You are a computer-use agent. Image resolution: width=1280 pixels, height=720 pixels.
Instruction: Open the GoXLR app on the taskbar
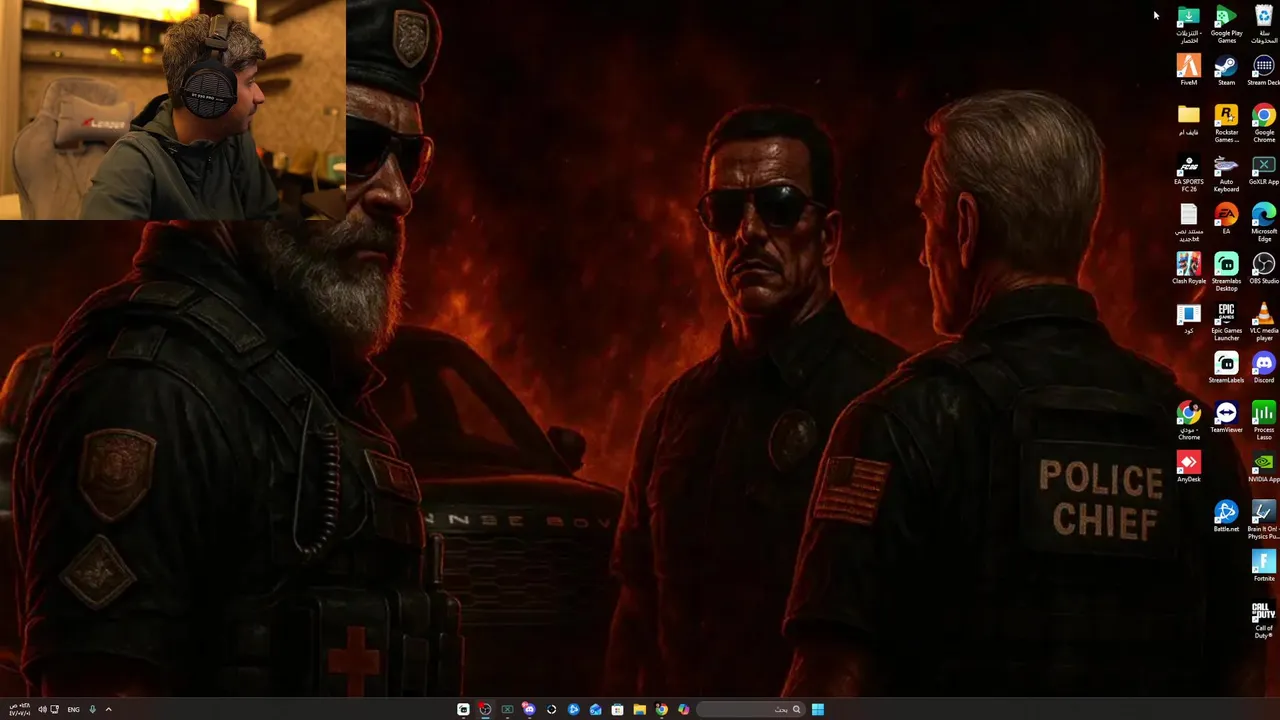click(x=507, y=709)
